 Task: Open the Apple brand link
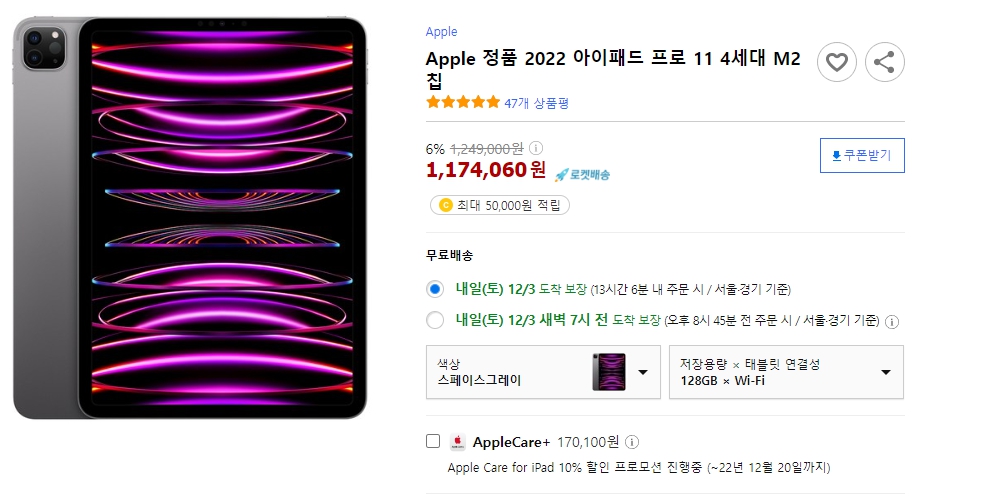click(x=441, y=31)
